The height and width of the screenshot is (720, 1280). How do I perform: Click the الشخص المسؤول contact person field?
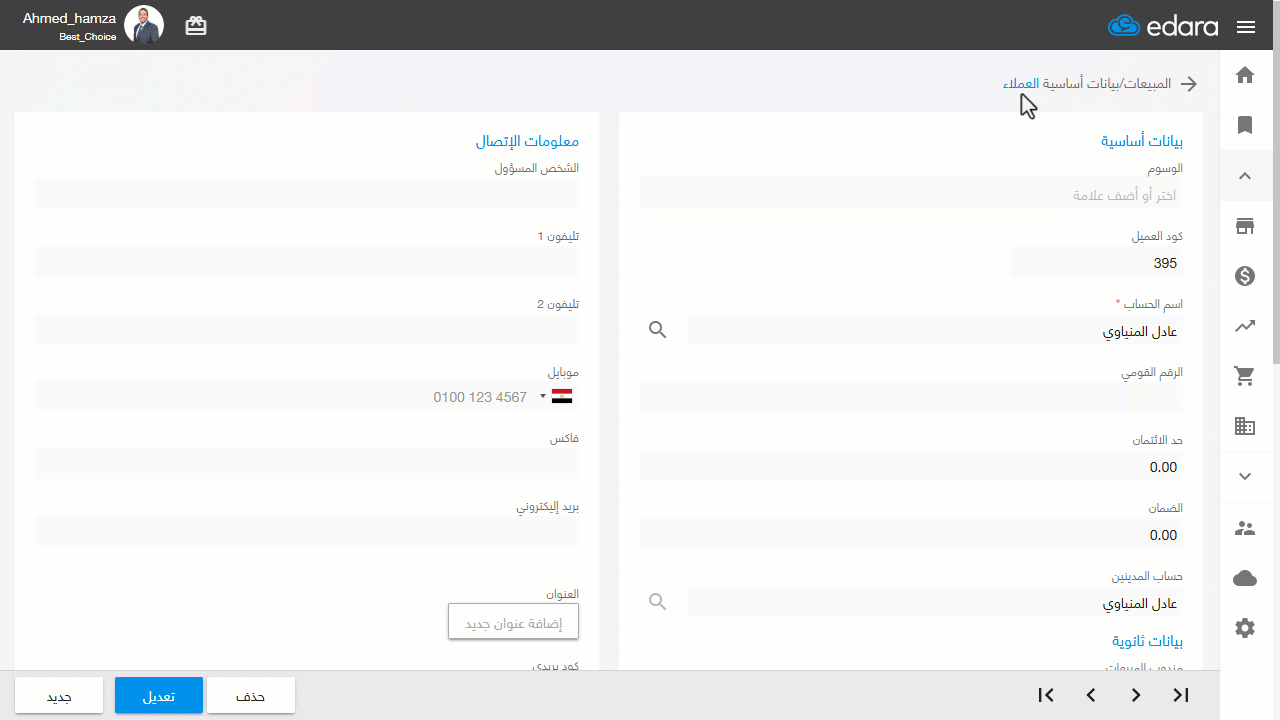pos(307,194)
